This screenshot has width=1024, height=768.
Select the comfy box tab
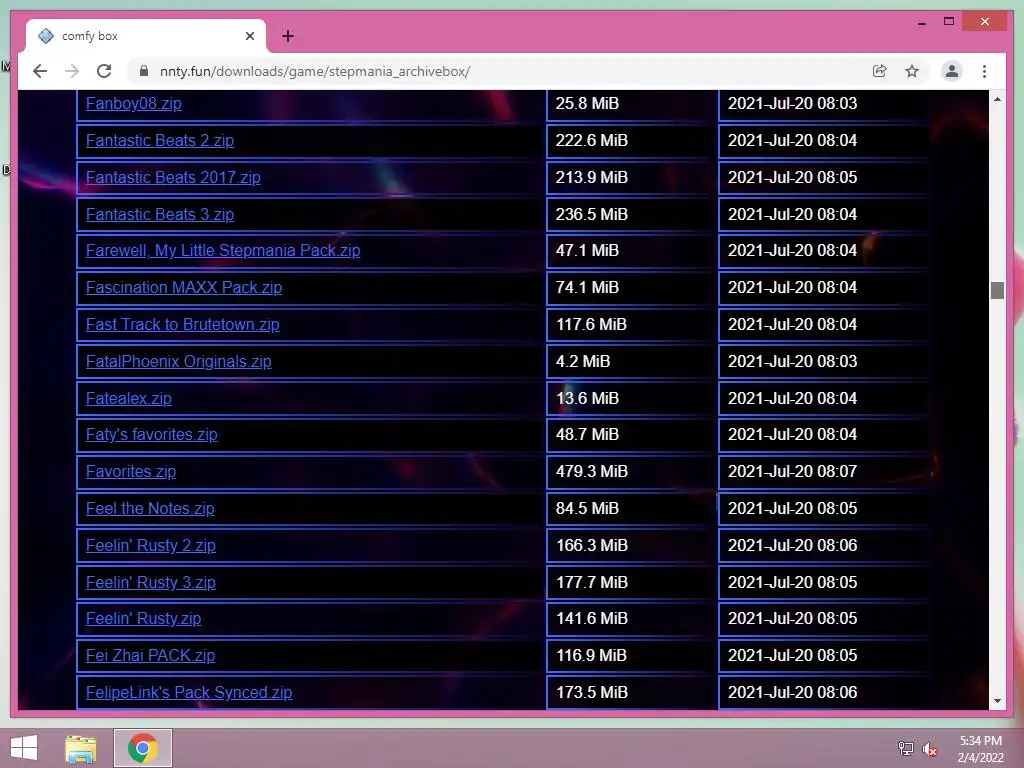click(x=146, y=36)
